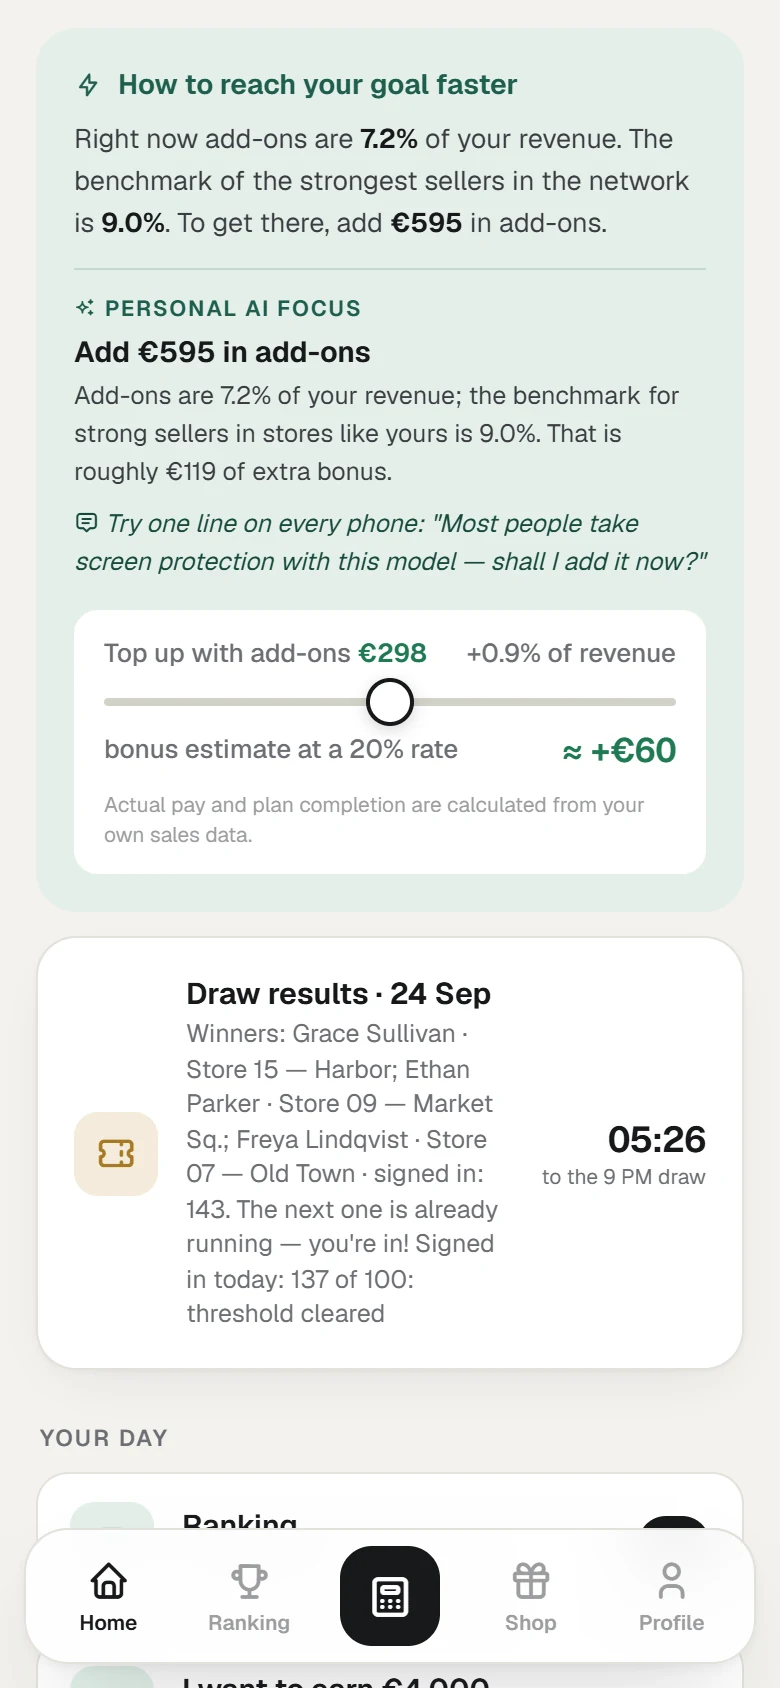
Task: Click the 05:26 draw countdown timer
Action: click(657, 1139)
